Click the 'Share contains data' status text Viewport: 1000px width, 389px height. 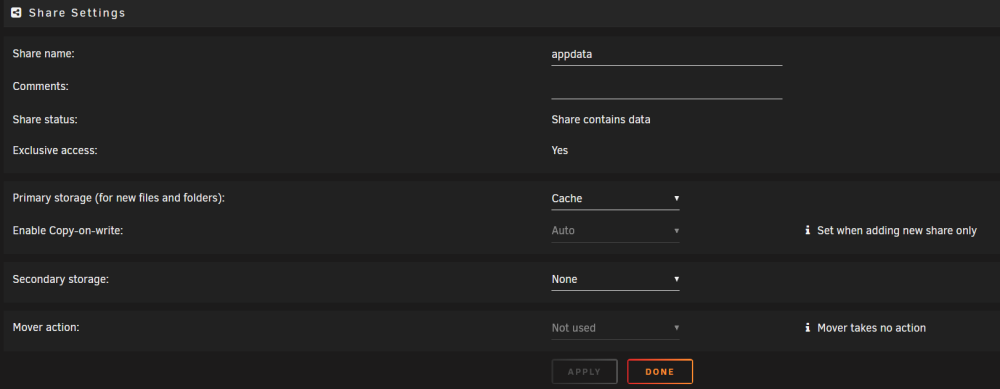click(x=601, y=119)
